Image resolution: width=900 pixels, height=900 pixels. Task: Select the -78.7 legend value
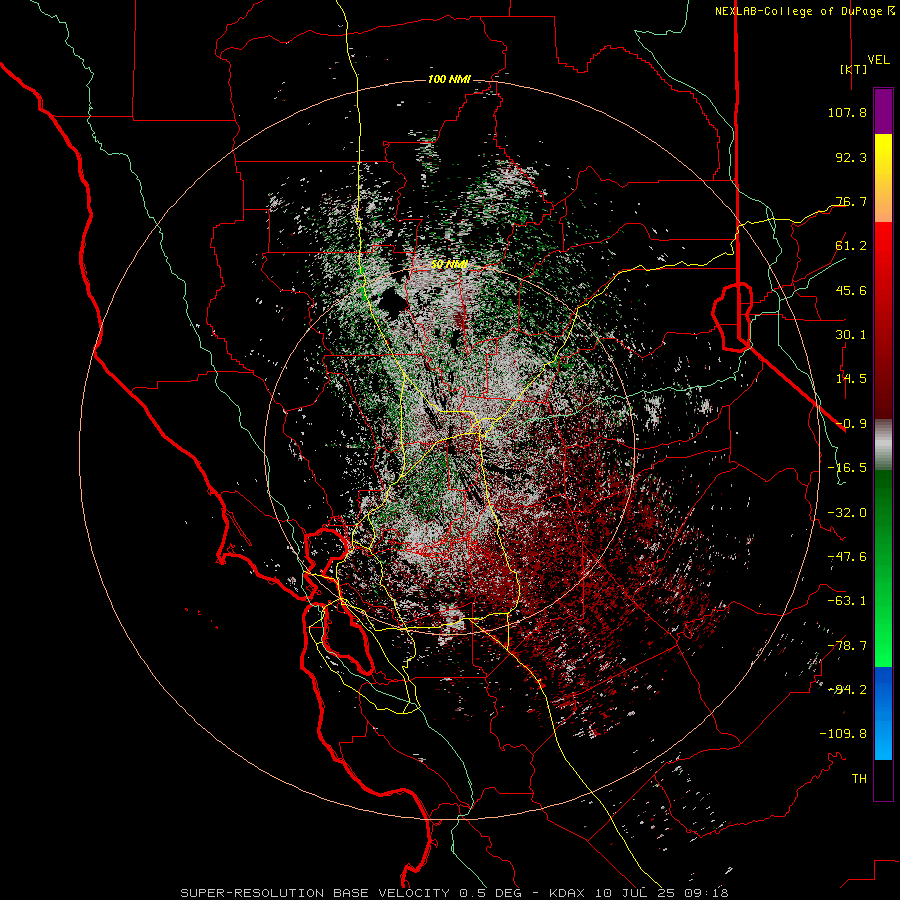[847, 646]
